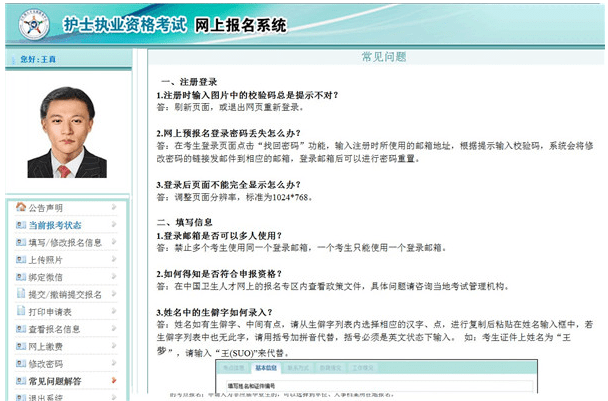Select 常见问题解答 in sidebar
This screenshot has width=608, height=401.
(x=55, y=382)
